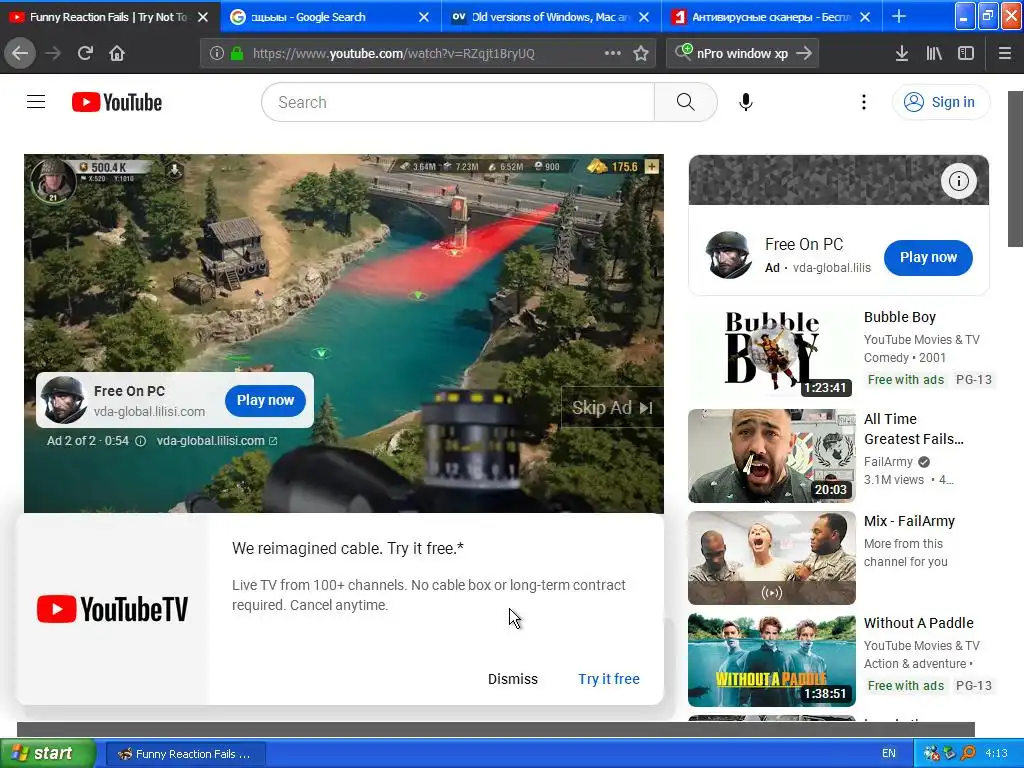Open the Firefox application hamburger menu

(x=1005, y=54)
